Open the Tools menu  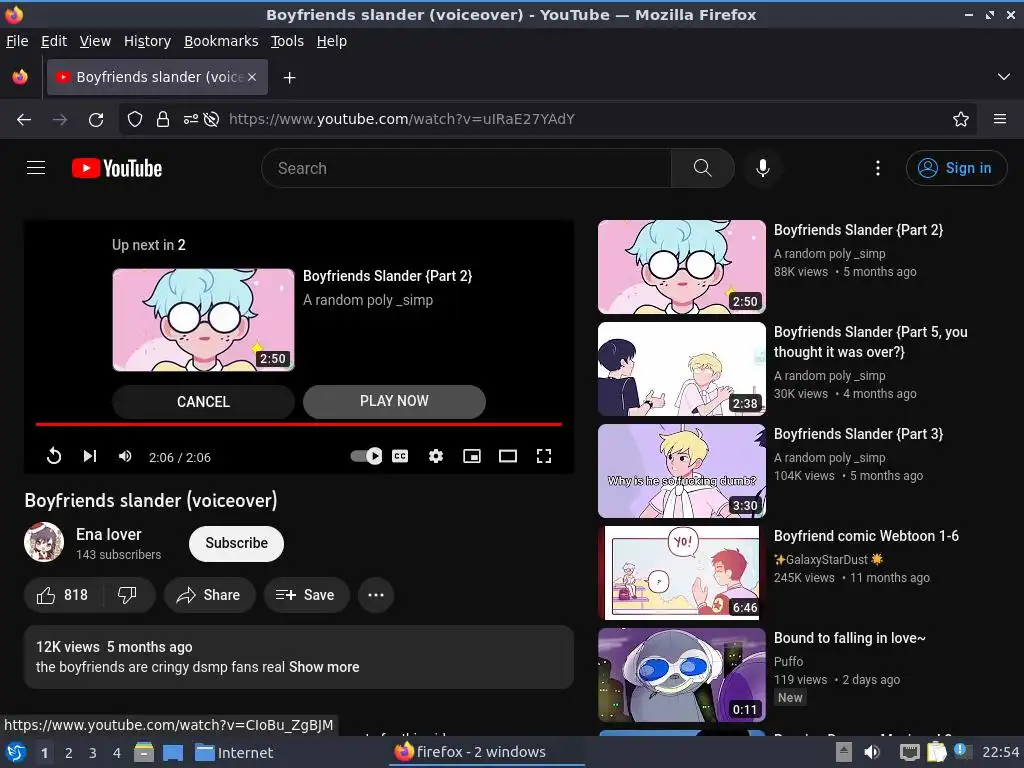tap(287, 41)
